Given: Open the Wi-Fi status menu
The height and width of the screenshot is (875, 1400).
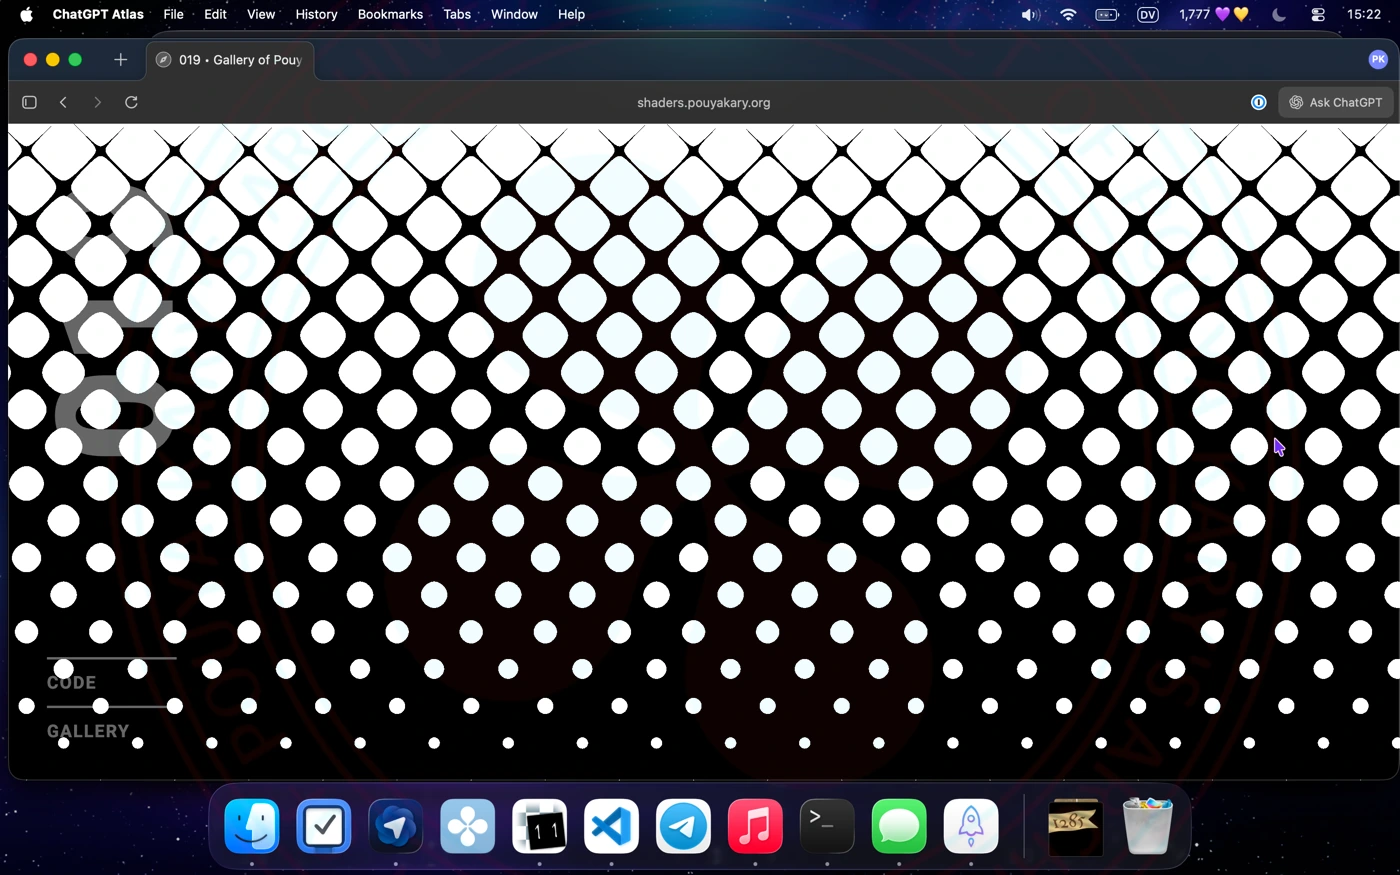Looking at the screenshot, I should 1068,15.
